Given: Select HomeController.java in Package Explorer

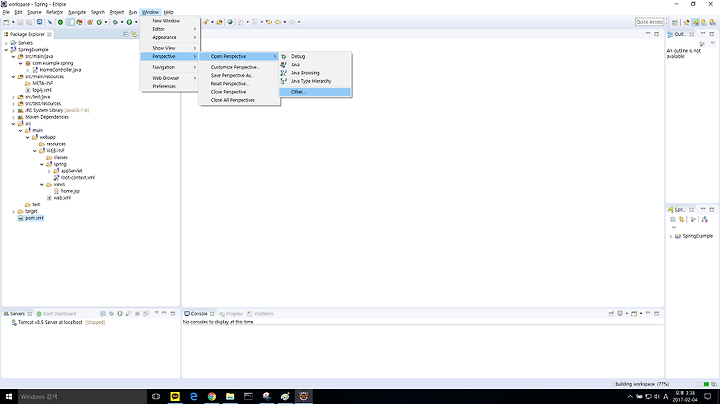Looking at the screenshot, I should (x=60, y=70).
